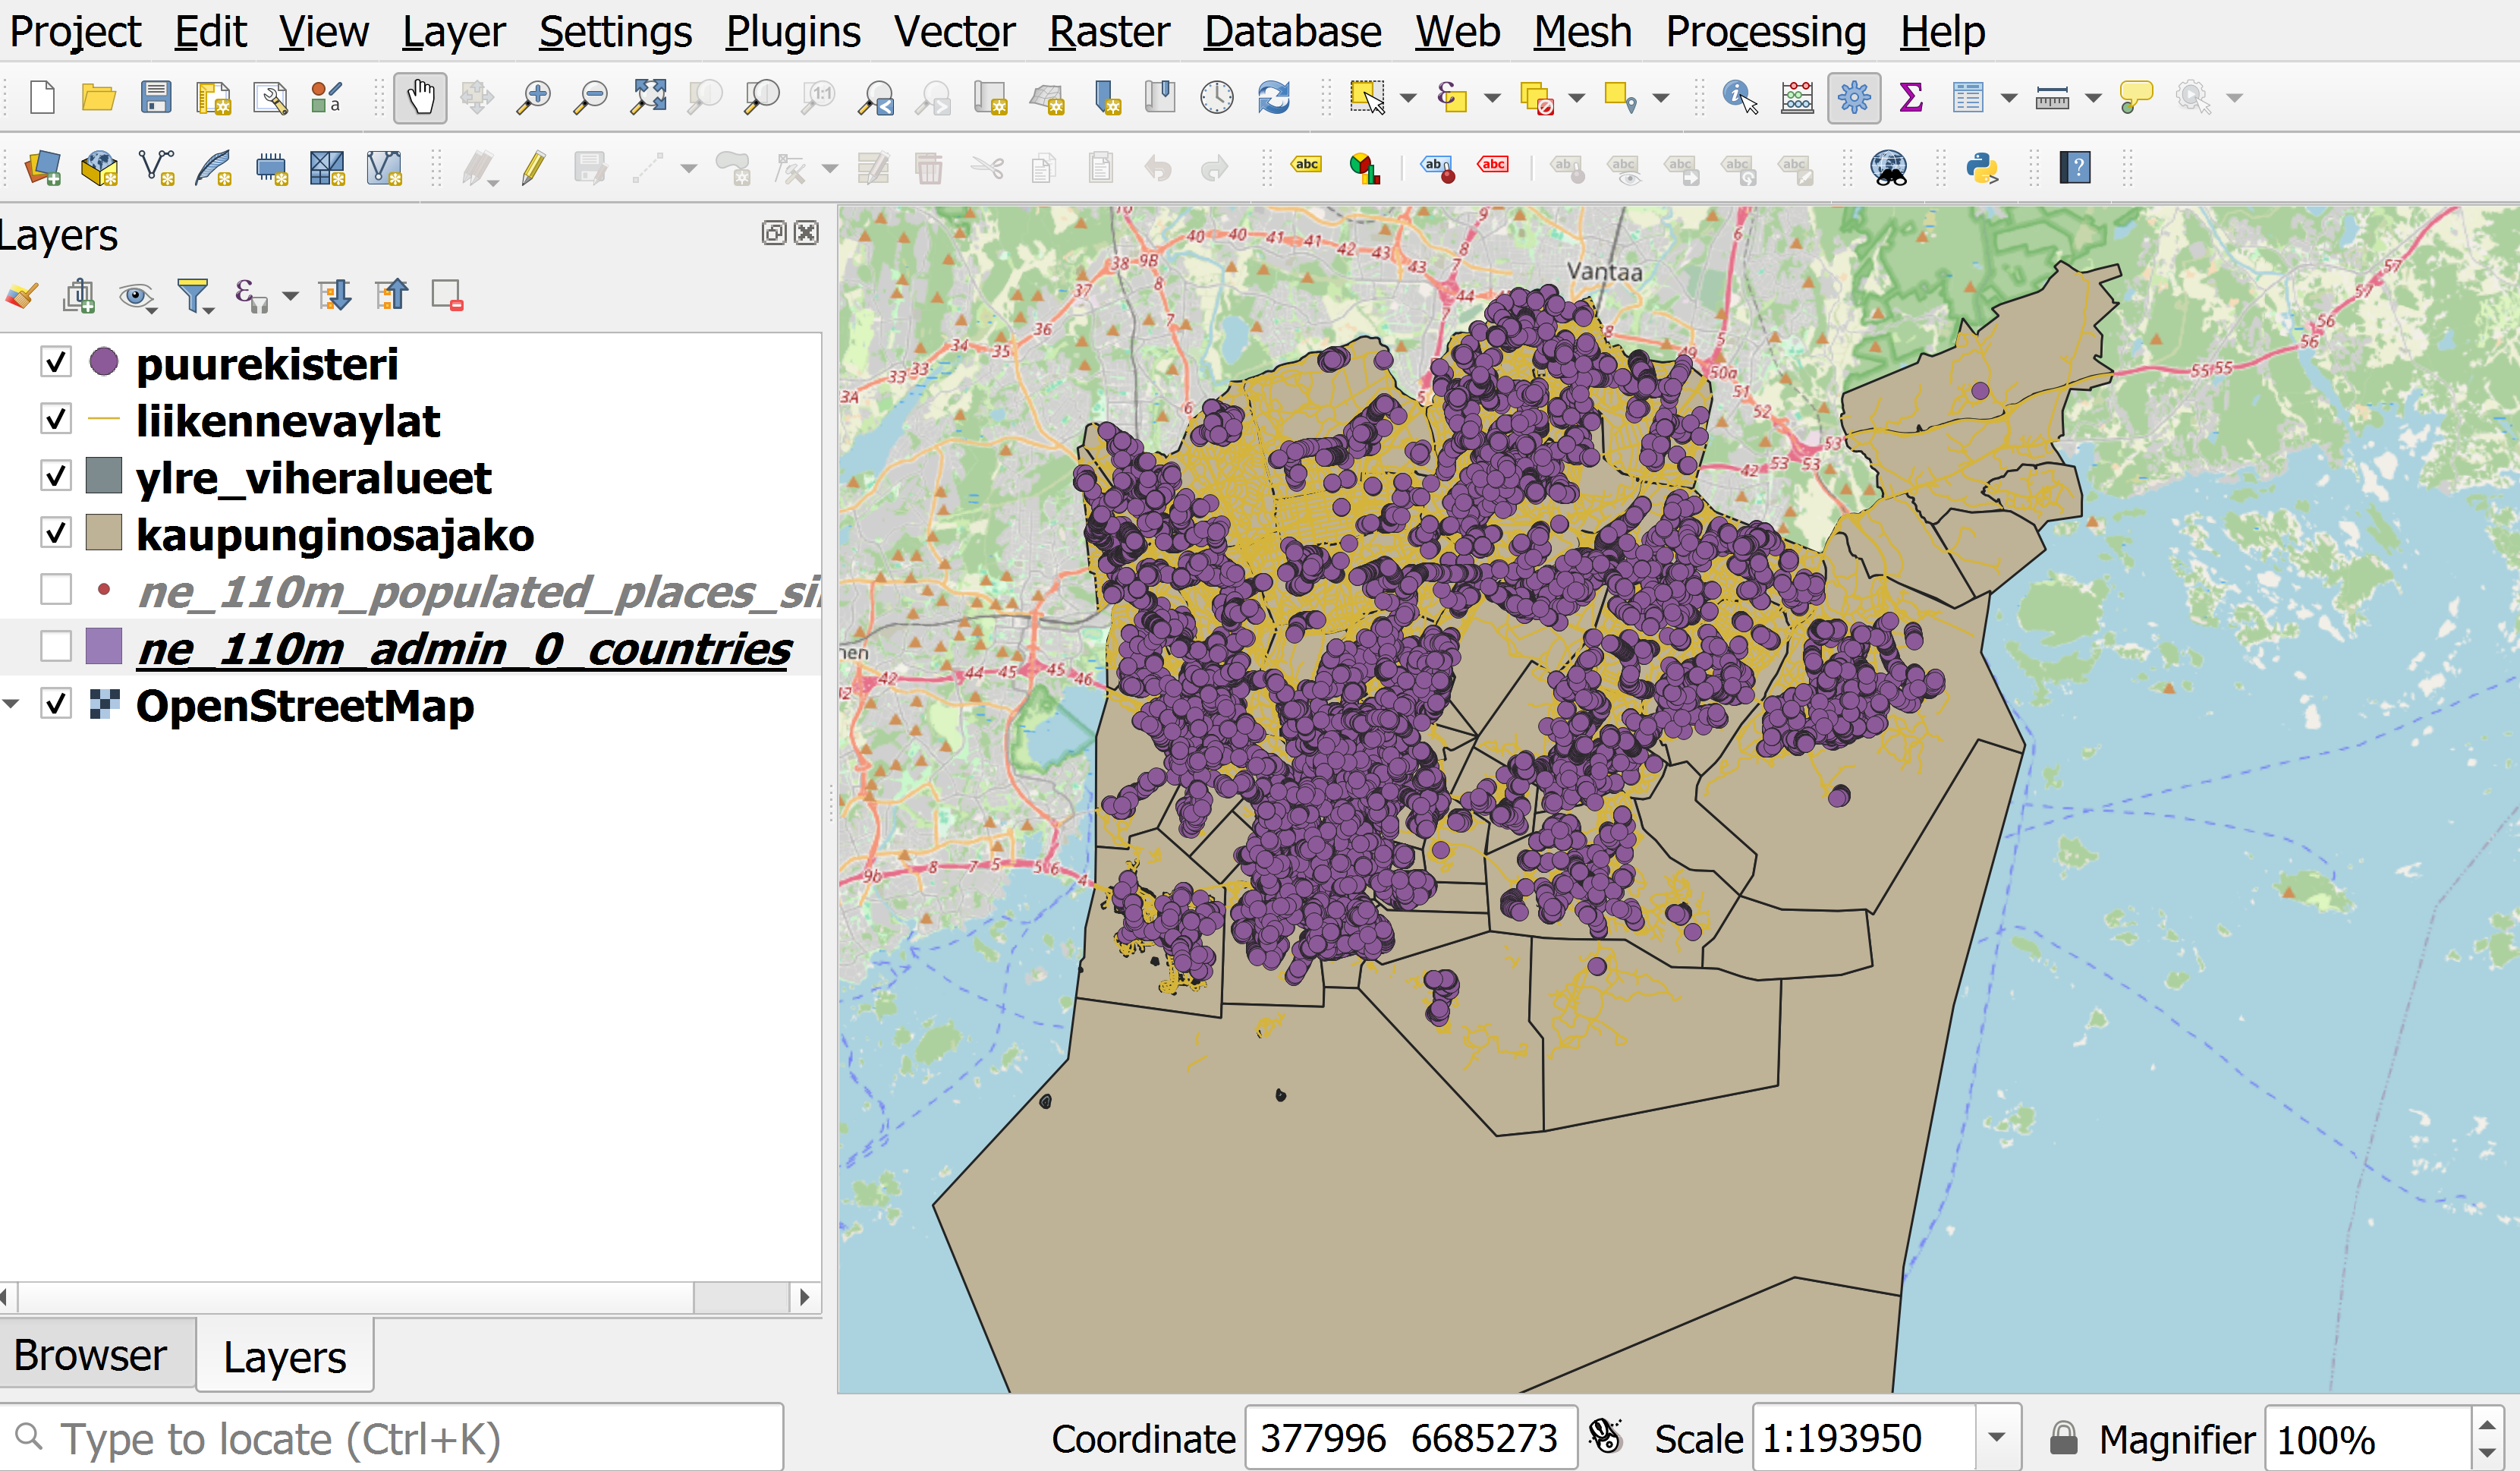Click the Open Attribute Table icon
2520x1471 pixels.
click(1967, 98)
